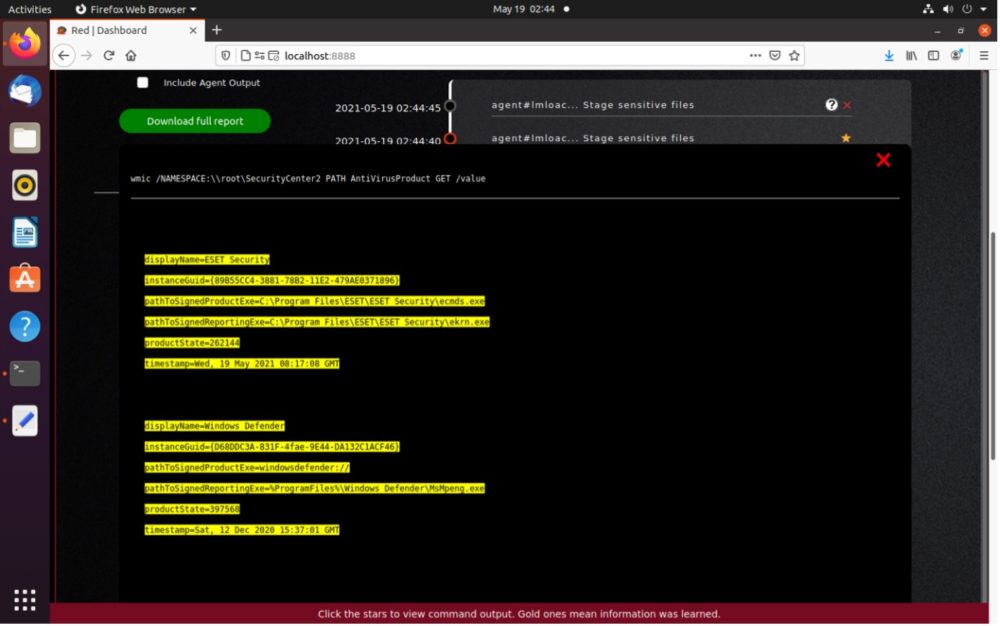1000x626 pixels.
Task: Click the MsMpeng.exe reporting path line
Action: [314, 488]
